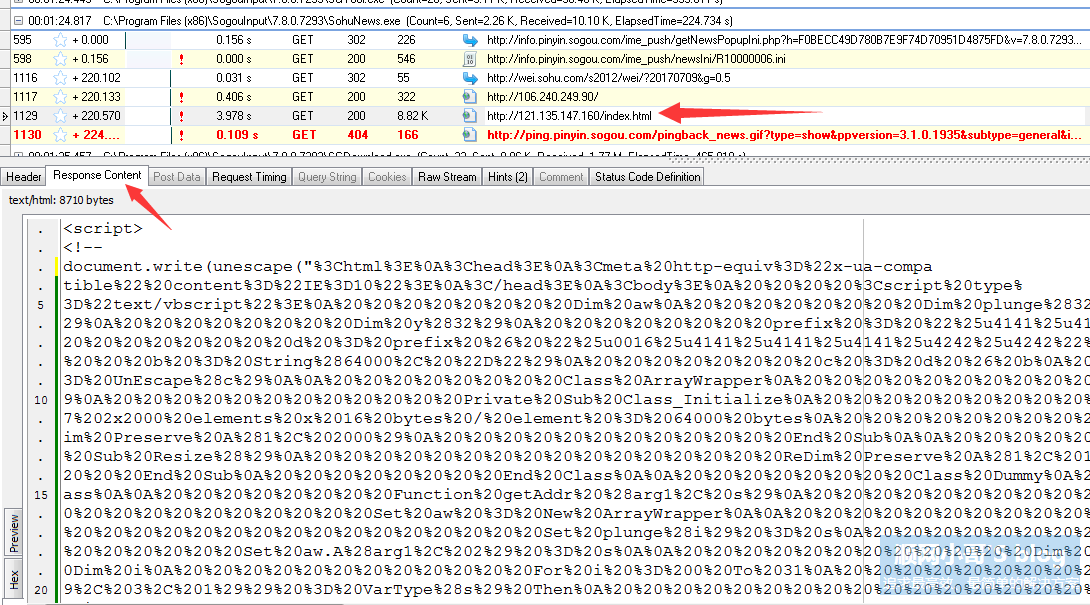This screenshot has height=605, width=1090.
Task: Toggle the star on request 1129
Action: pyautogui.click(x=59, y=116)
